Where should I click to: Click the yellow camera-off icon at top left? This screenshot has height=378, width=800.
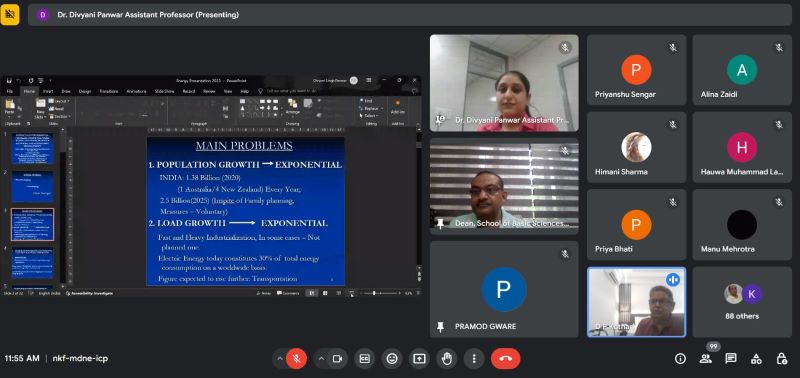[x=10, y=15]
